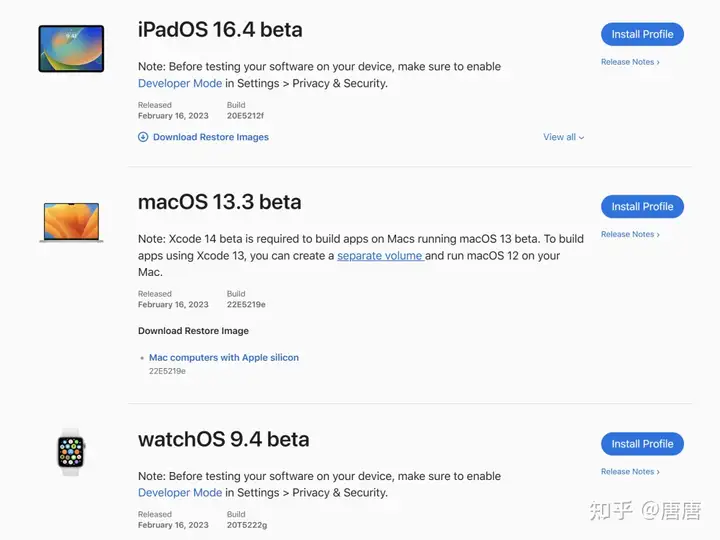Install Profile for watchOS 9.4 beta
The height and width of the screenshot is (540, 720).
(642, 444)
